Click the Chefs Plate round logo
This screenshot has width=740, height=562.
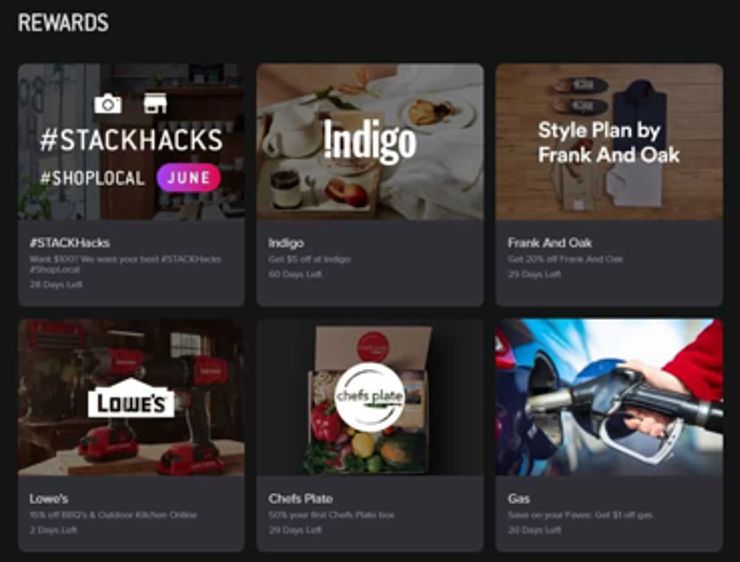(x=370, y=397)
